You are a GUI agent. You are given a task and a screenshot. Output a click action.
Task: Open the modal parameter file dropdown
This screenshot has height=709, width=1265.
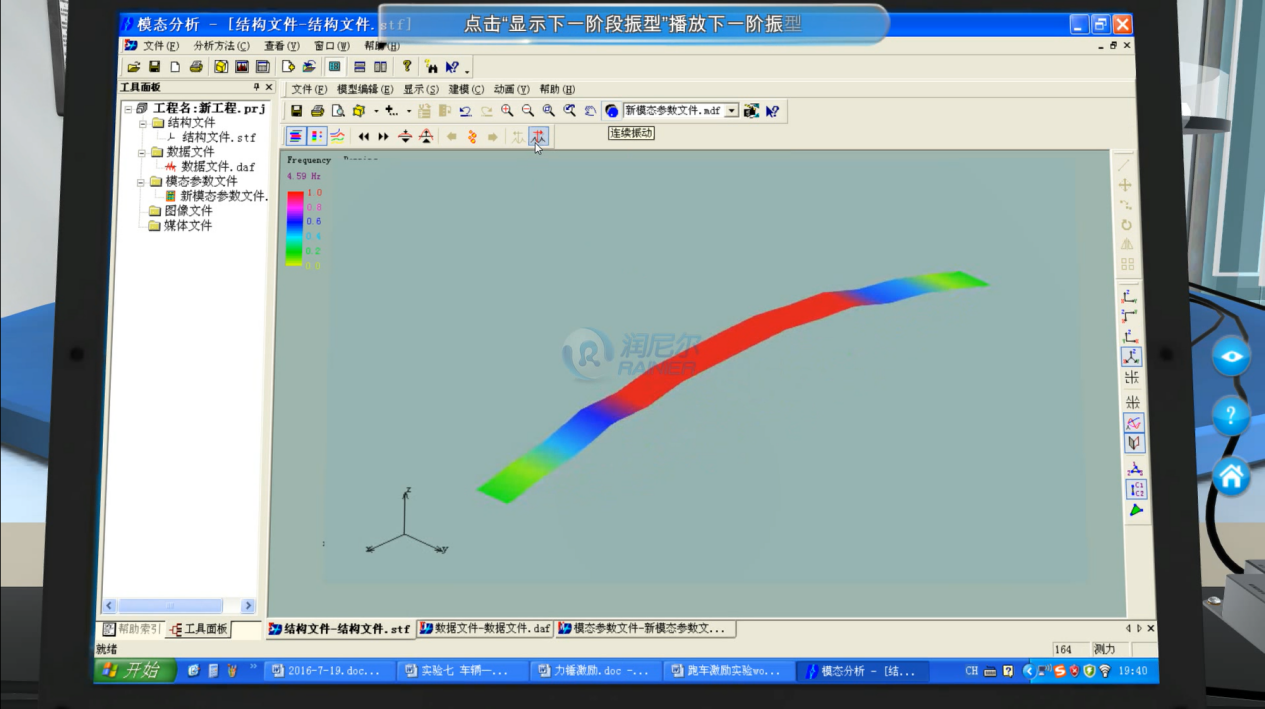coord(731,111)
